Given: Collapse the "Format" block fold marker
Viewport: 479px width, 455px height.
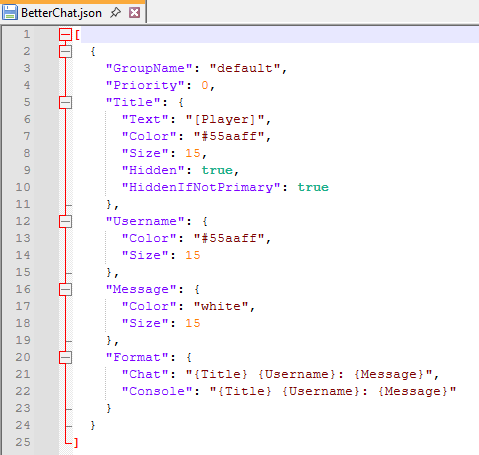Looking at the screenshot, I should pos(65,357).
